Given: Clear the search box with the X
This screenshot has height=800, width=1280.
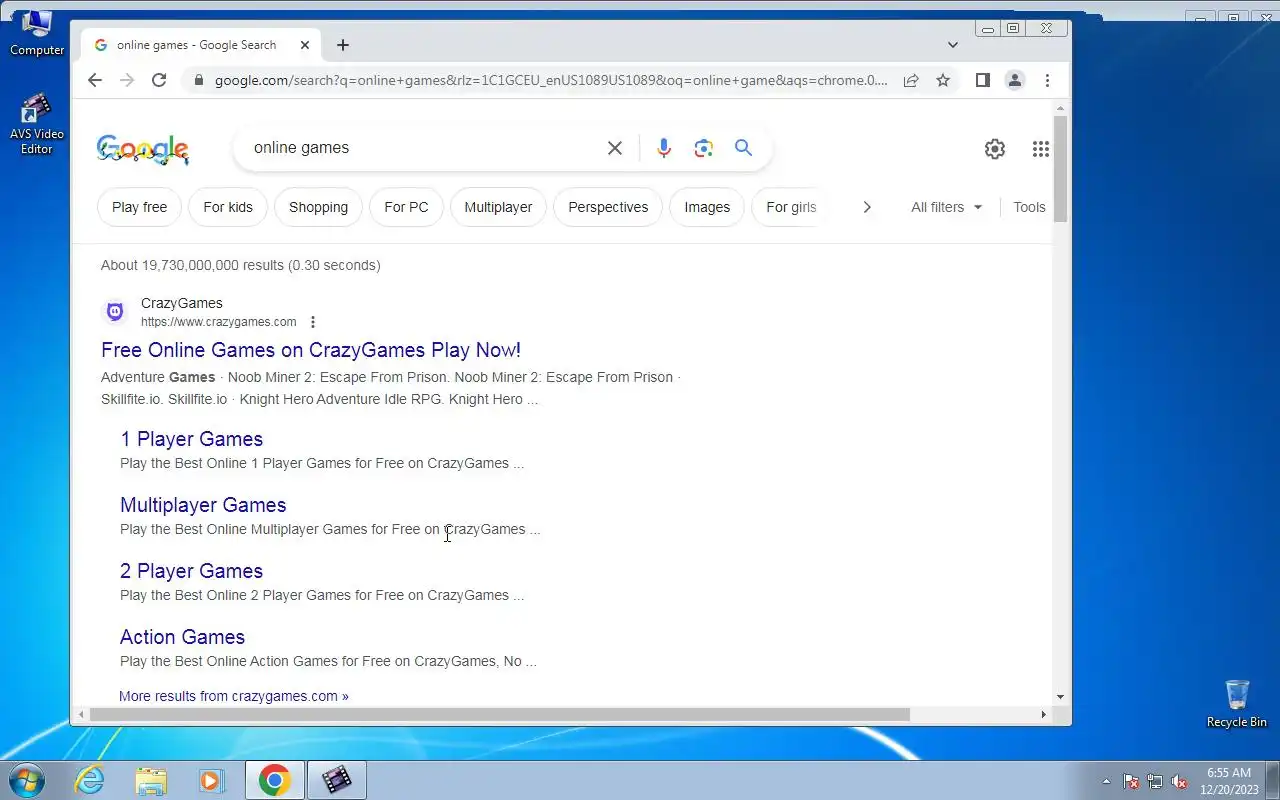Looking at the screenshot, I should [615, 148].
